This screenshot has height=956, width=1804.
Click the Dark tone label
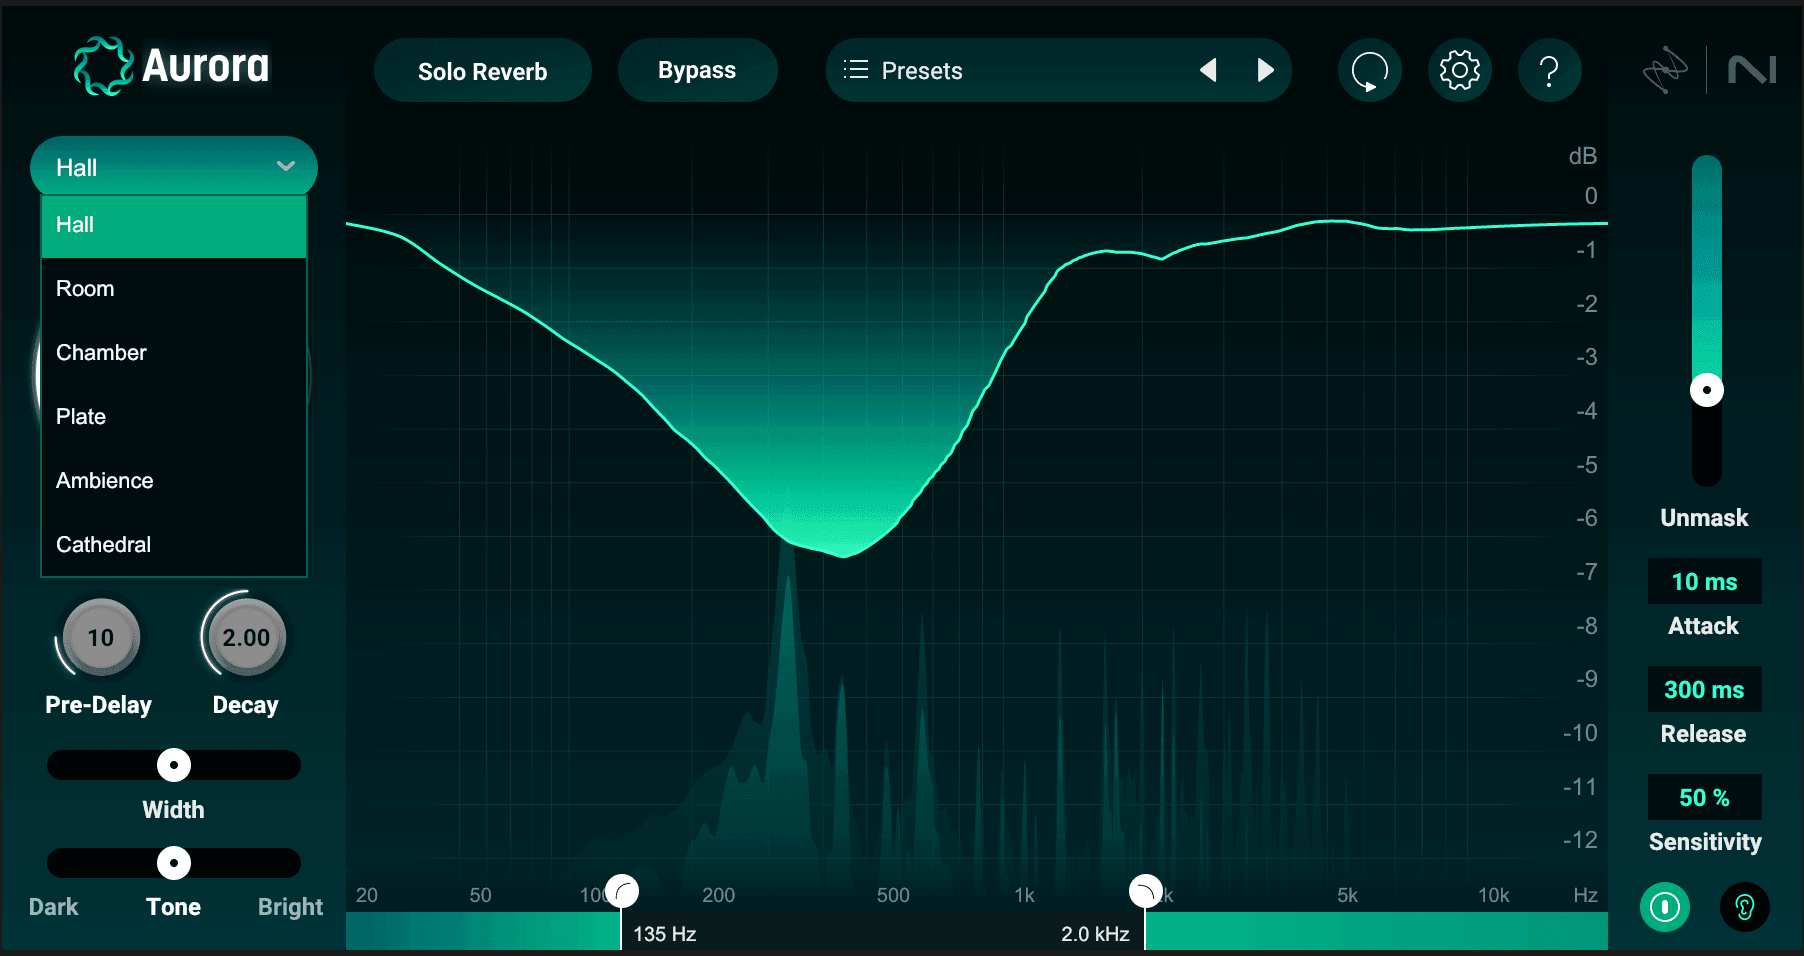point(54,907)
